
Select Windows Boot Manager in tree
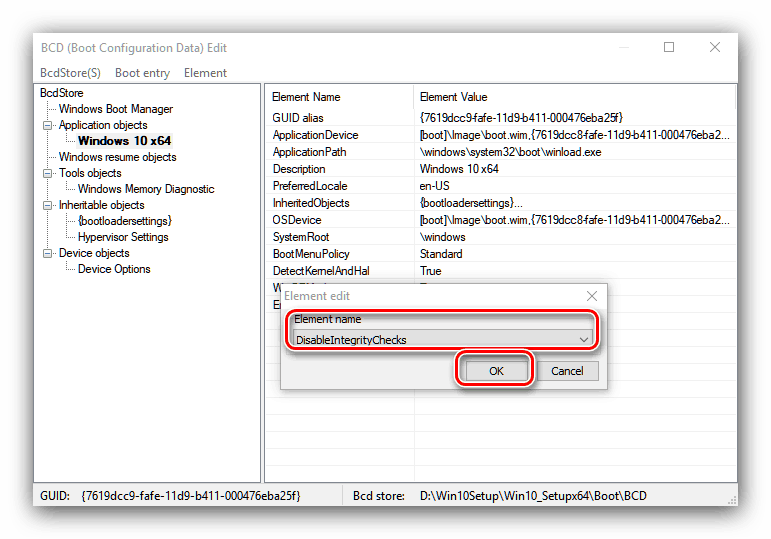[x=116, y=109]
